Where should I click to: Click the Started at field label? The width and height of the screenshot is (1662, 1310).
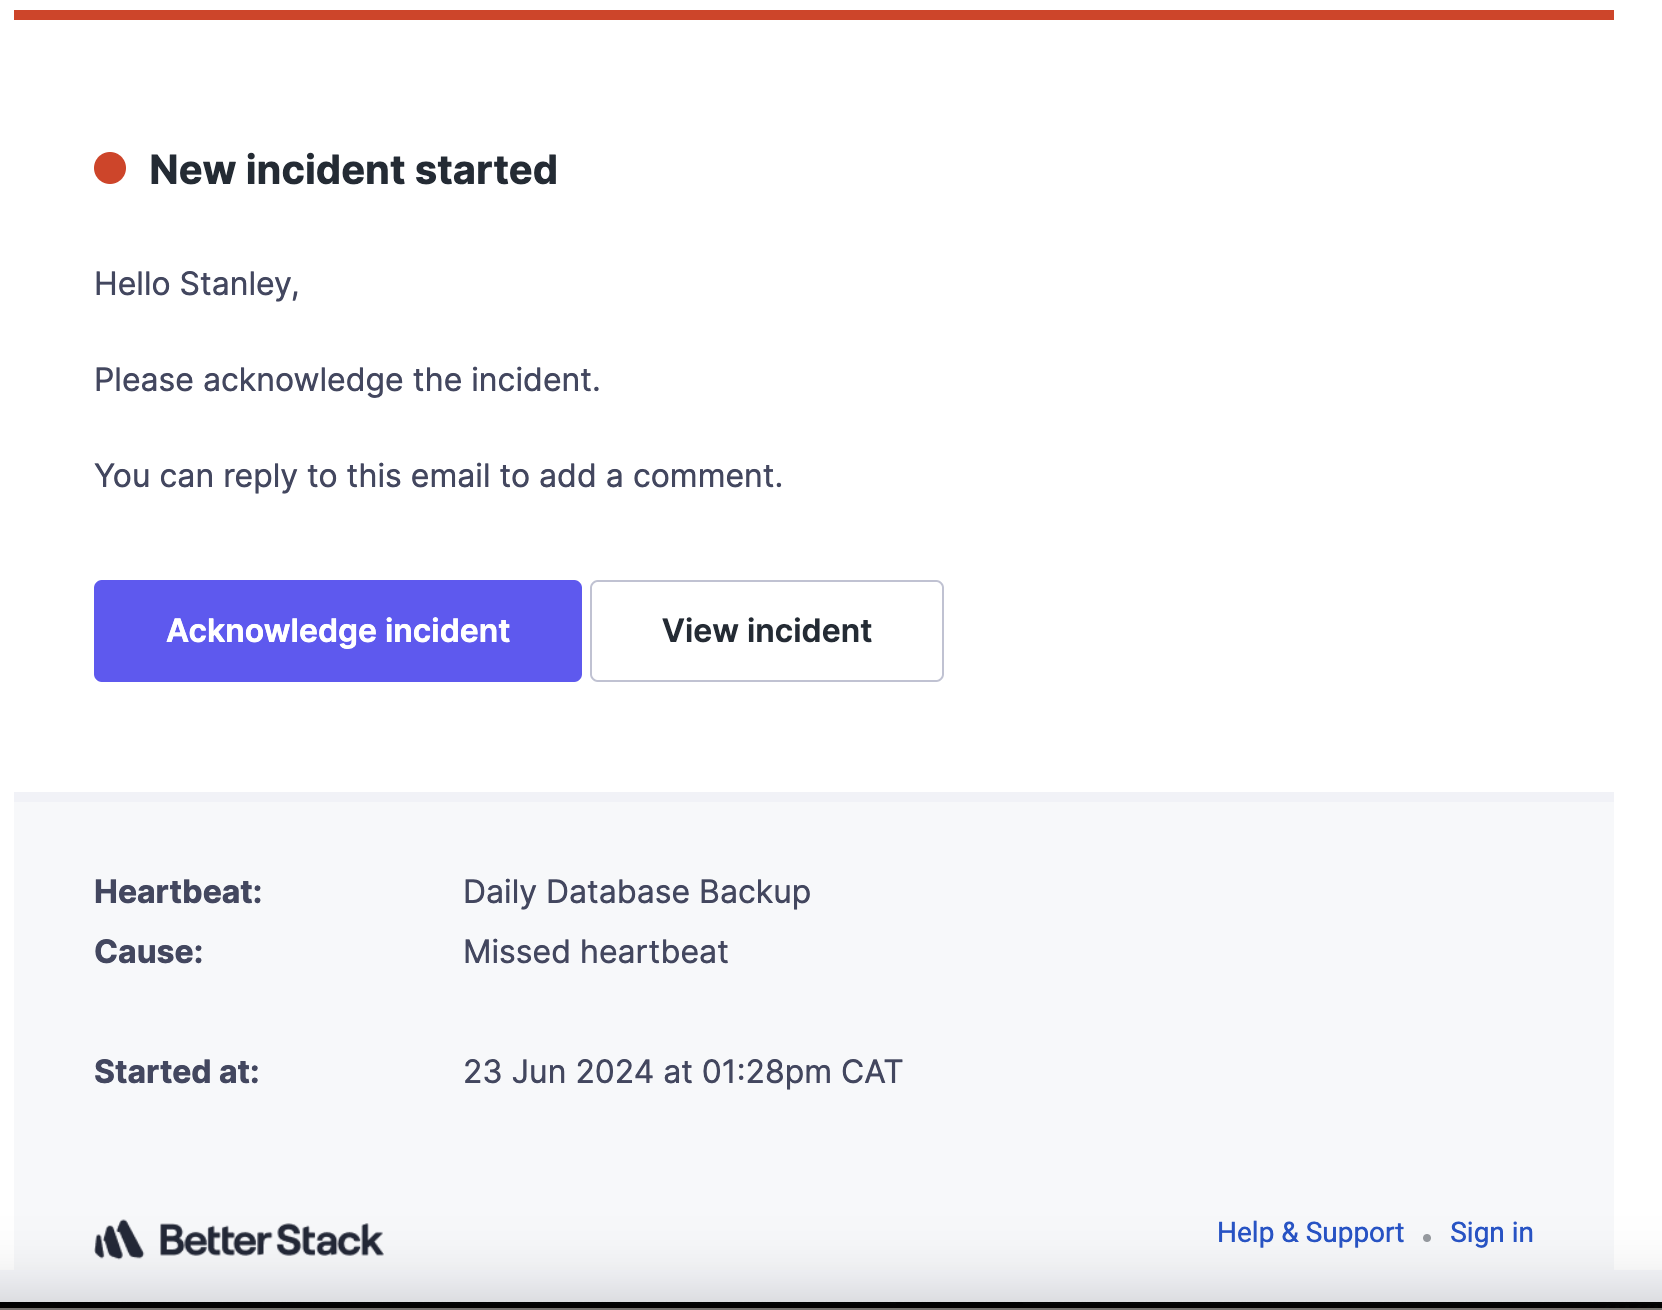[177, 1072]
